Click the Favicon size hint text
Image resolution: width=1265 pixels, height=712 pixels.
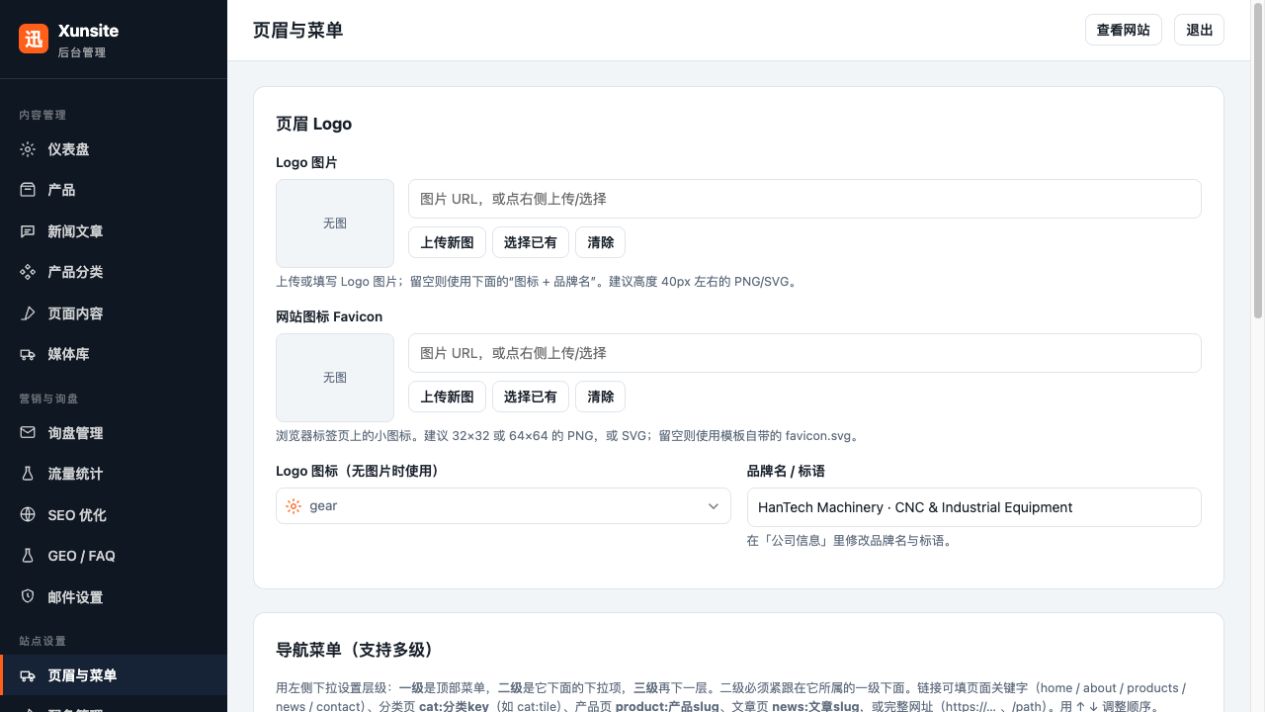[569, 436]
